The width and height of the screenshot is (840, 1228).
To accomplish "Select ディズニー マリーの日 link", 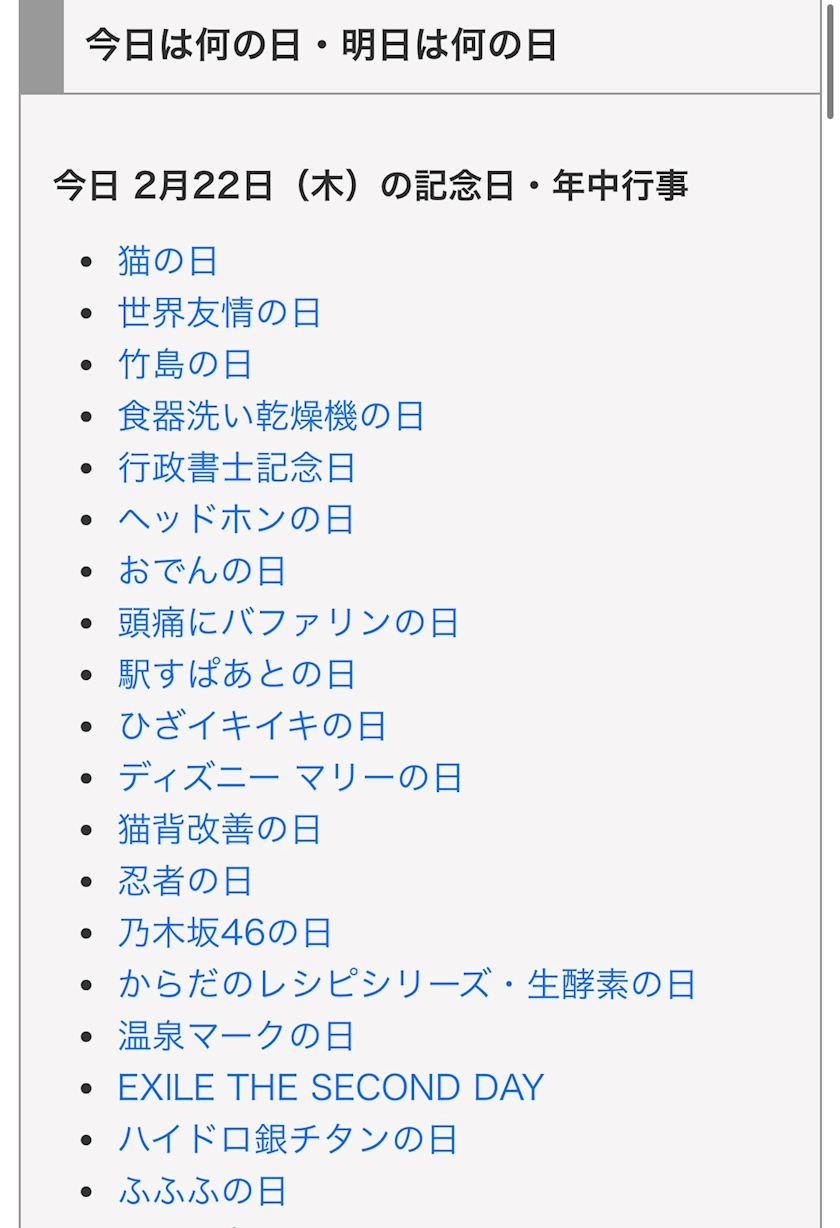I will 290,778.
